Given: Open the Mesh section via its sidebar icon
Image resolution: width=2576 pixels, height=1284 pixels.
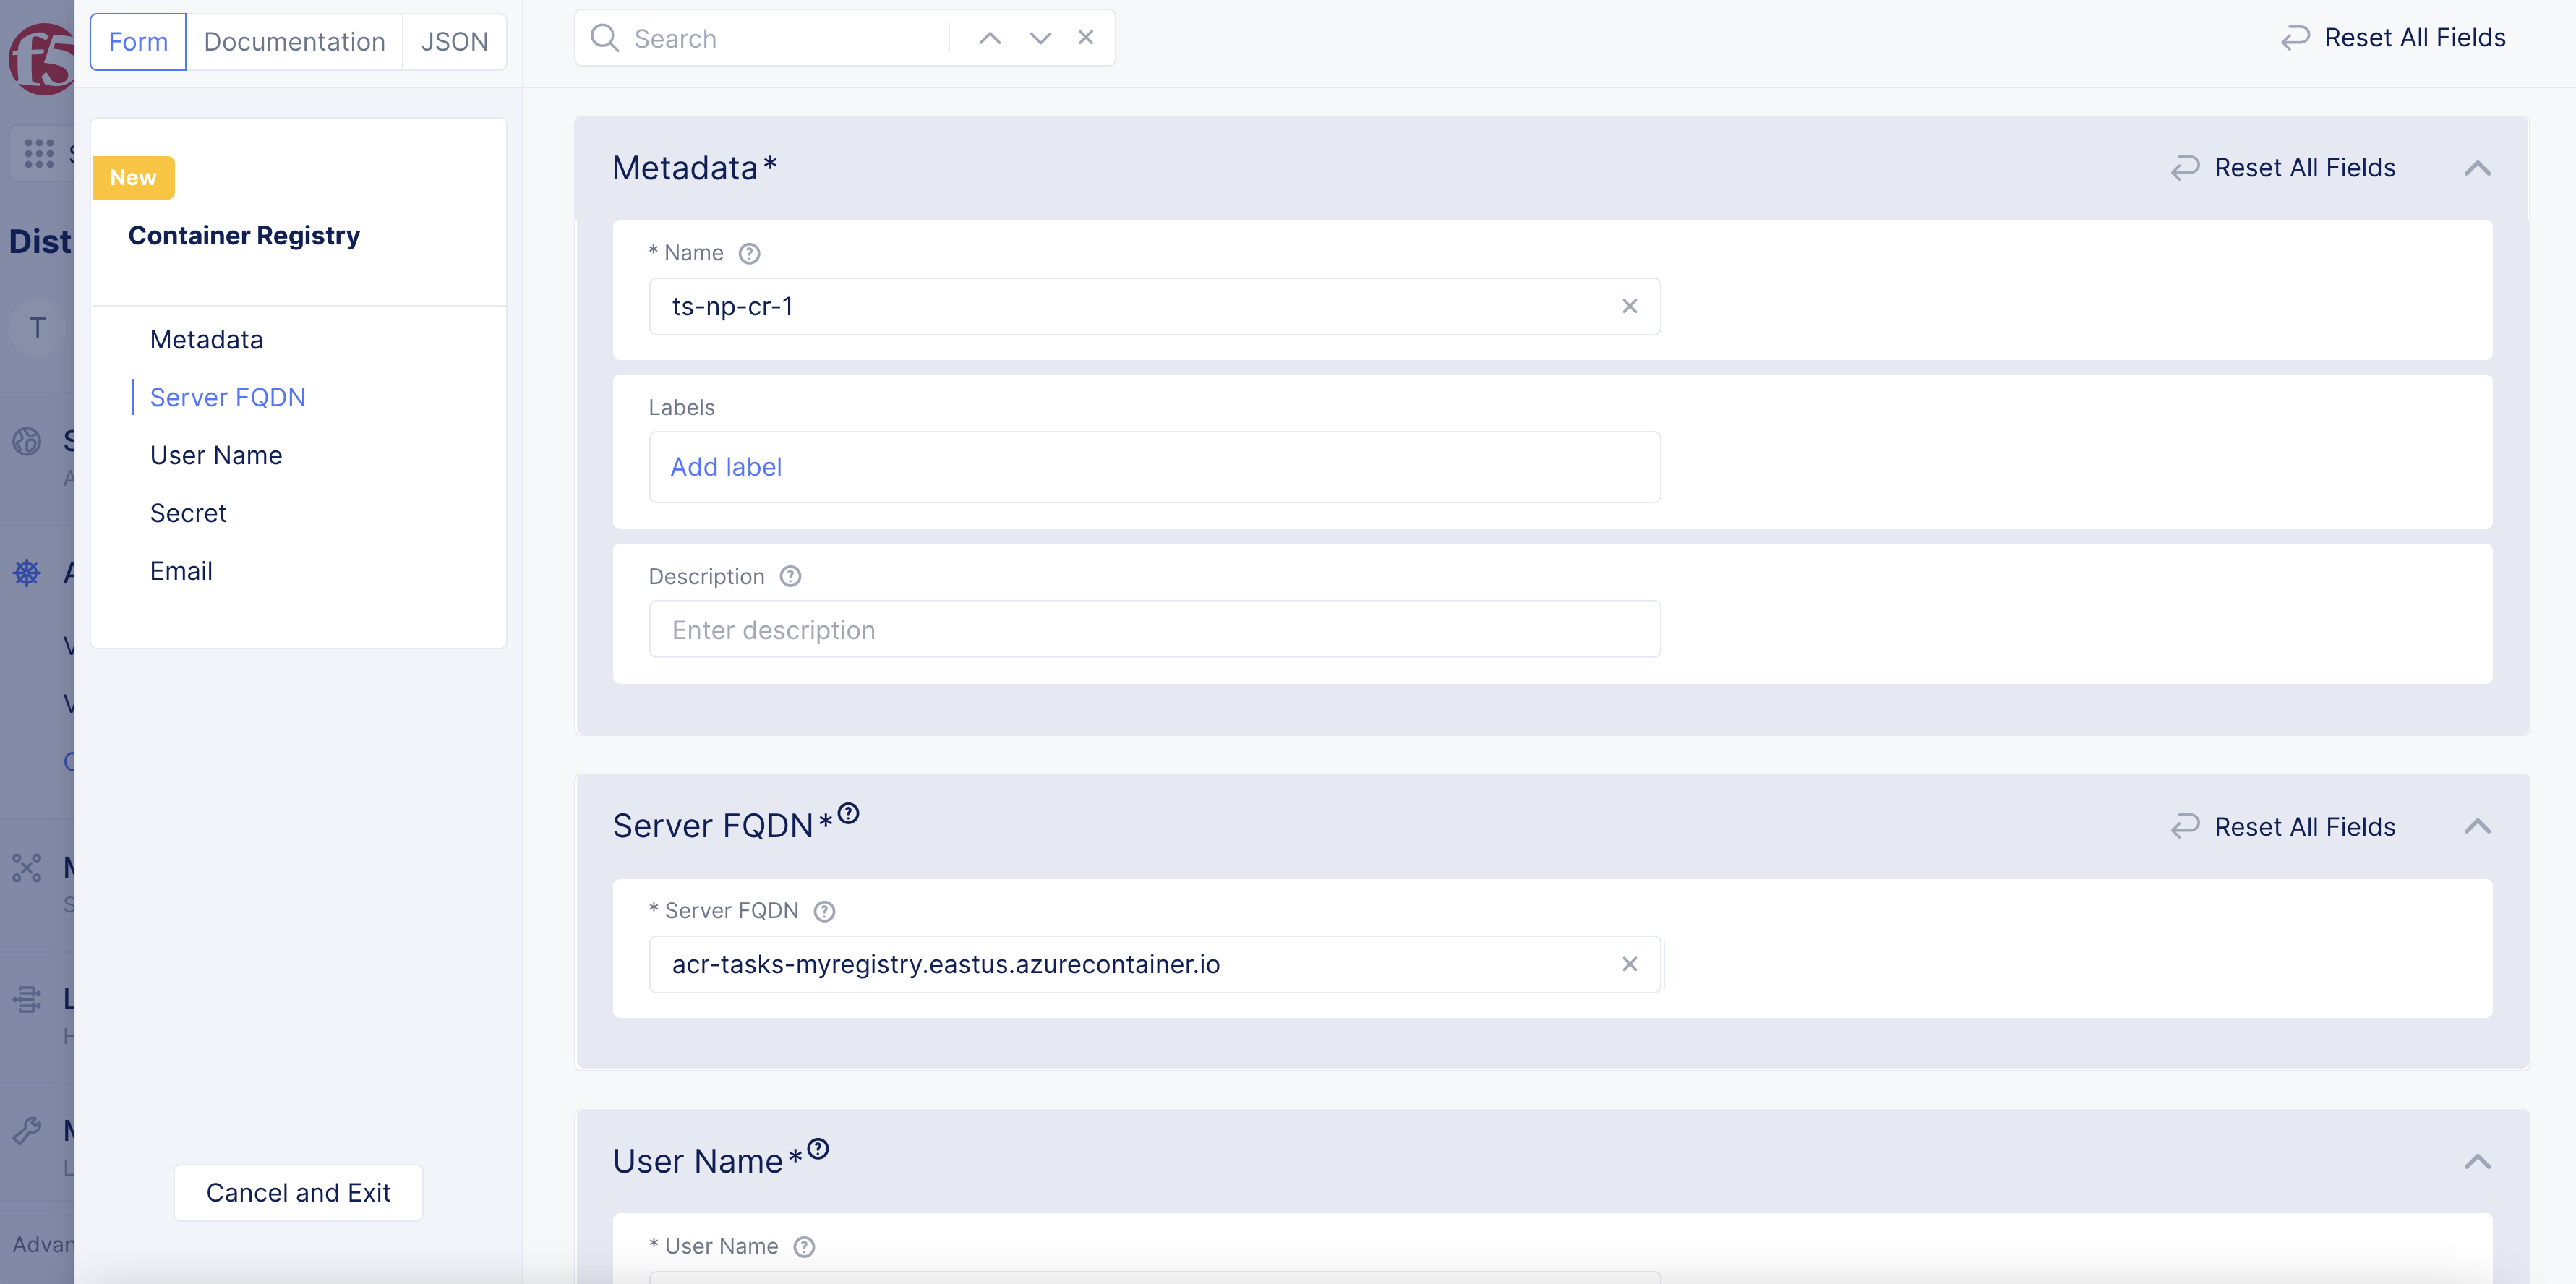Looking at the screenshot, I should pos(27,868).
